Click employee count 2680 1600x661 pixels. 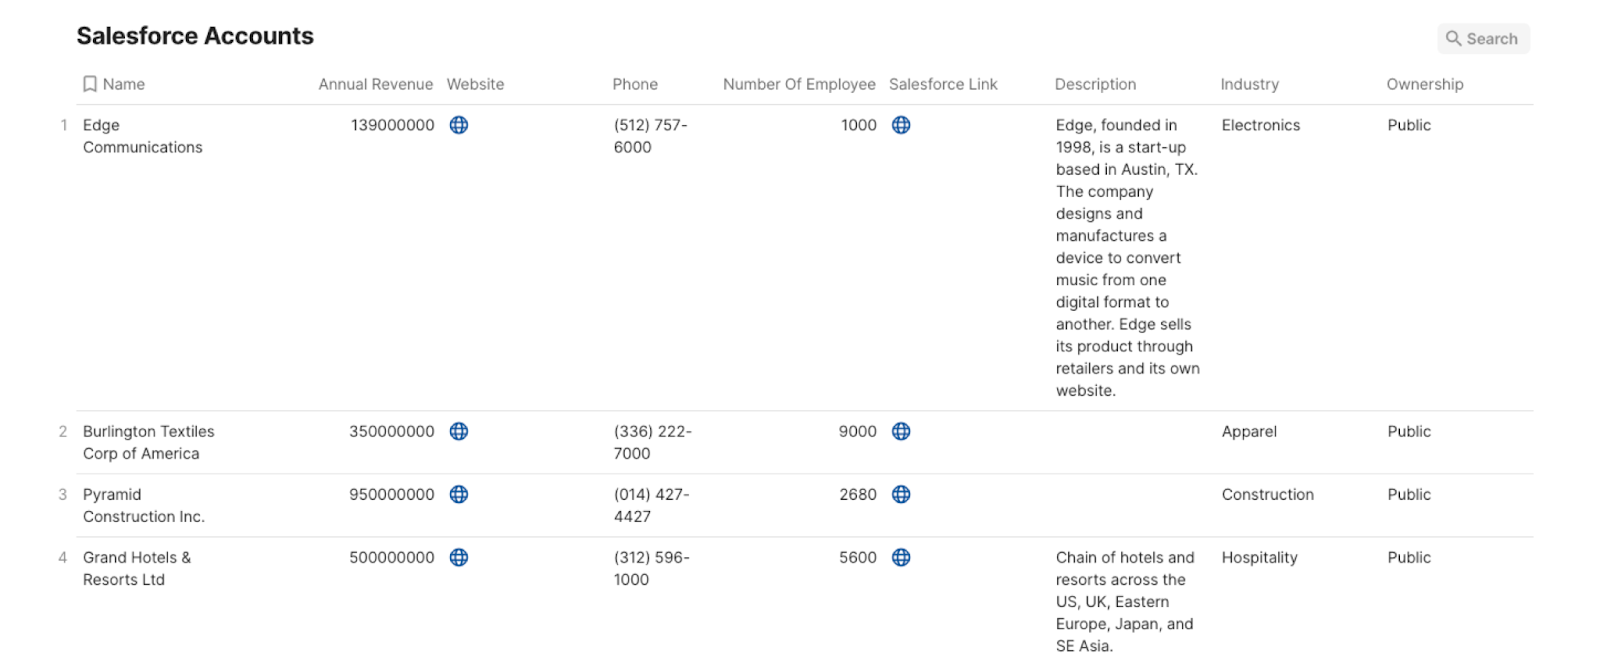click(858, 494)
